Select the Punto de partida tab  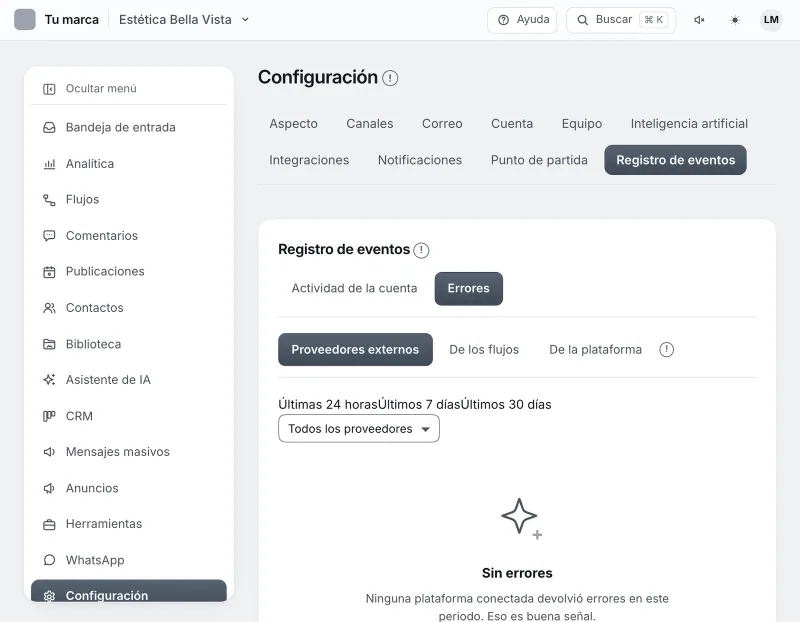click(539, 160)
